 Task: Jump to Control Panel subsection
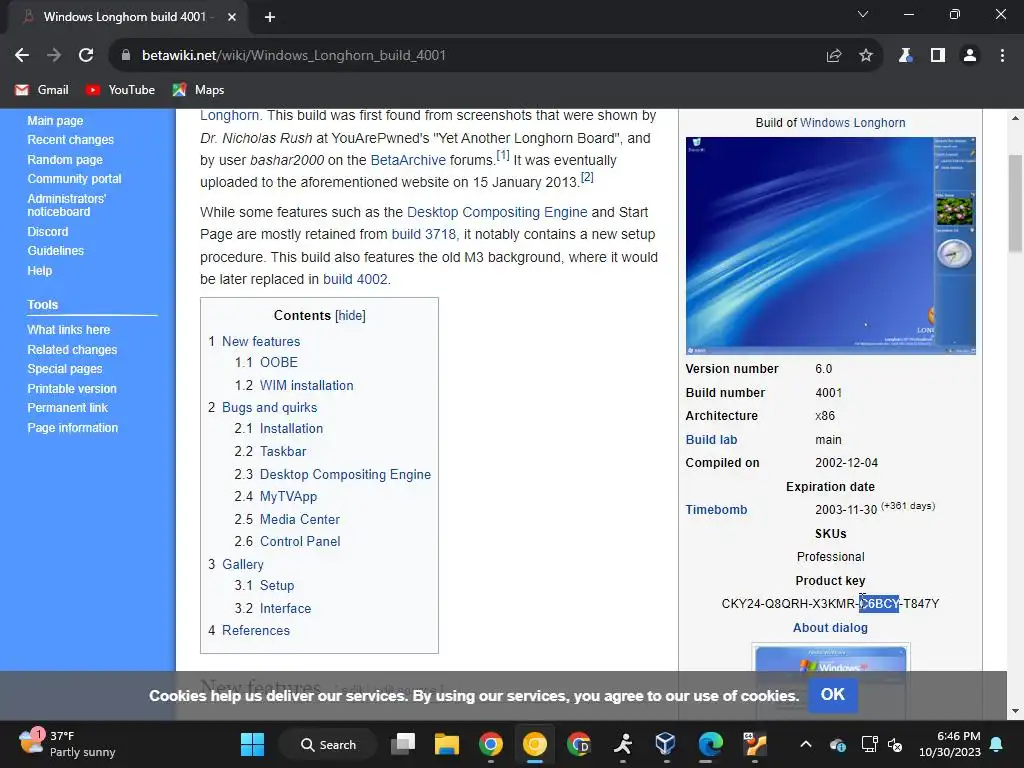(300, 541)
